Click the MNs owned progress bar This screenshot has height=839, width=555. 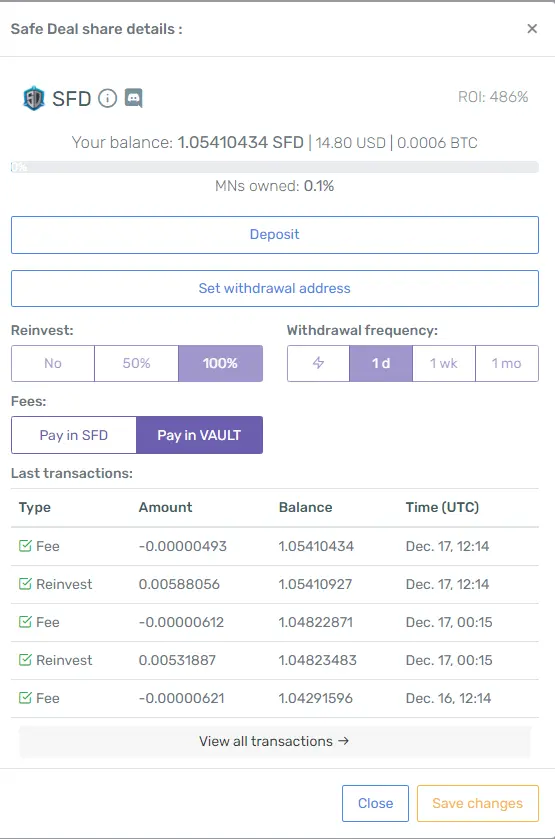[x=275, y=167]
